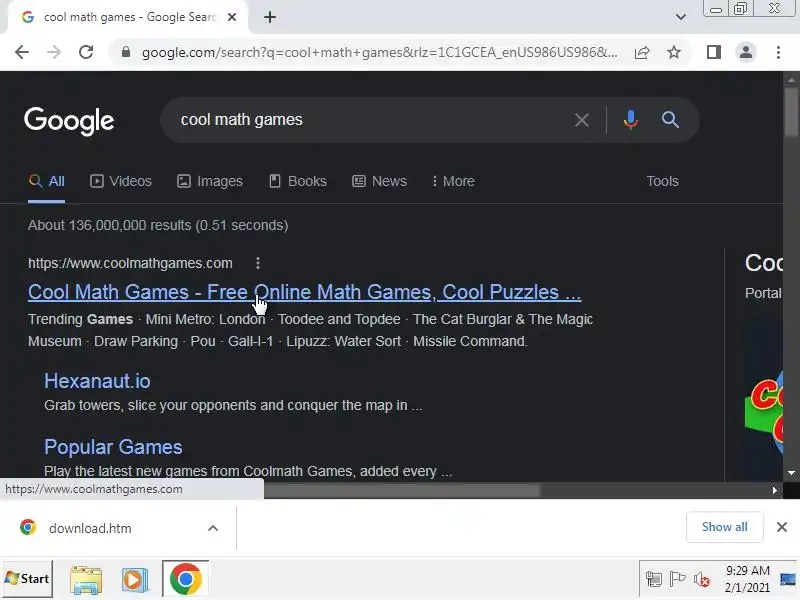Viewport: 800px width, 600px height.
Task: Open options dots beside coolmathgames.com URL
Action: pos(258,263)
